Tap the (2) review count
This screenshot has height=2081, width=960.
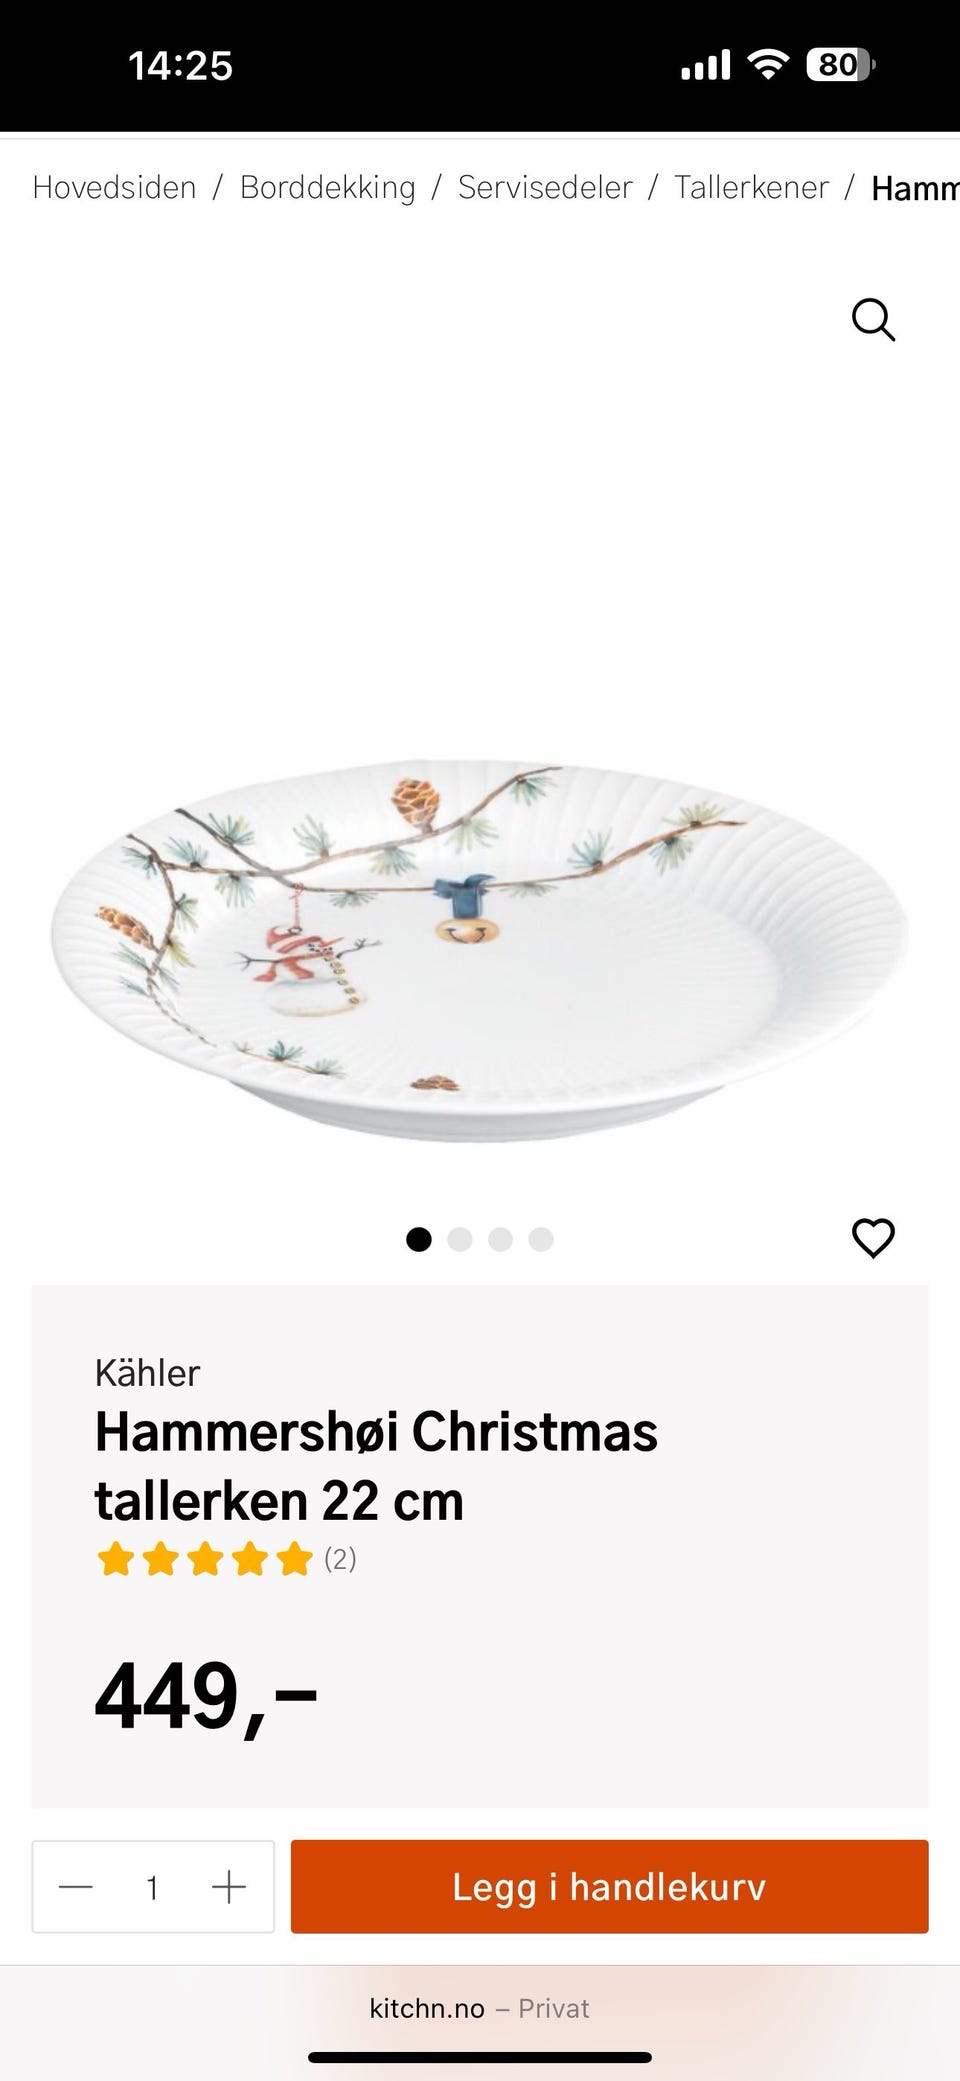click(340, 1559)
